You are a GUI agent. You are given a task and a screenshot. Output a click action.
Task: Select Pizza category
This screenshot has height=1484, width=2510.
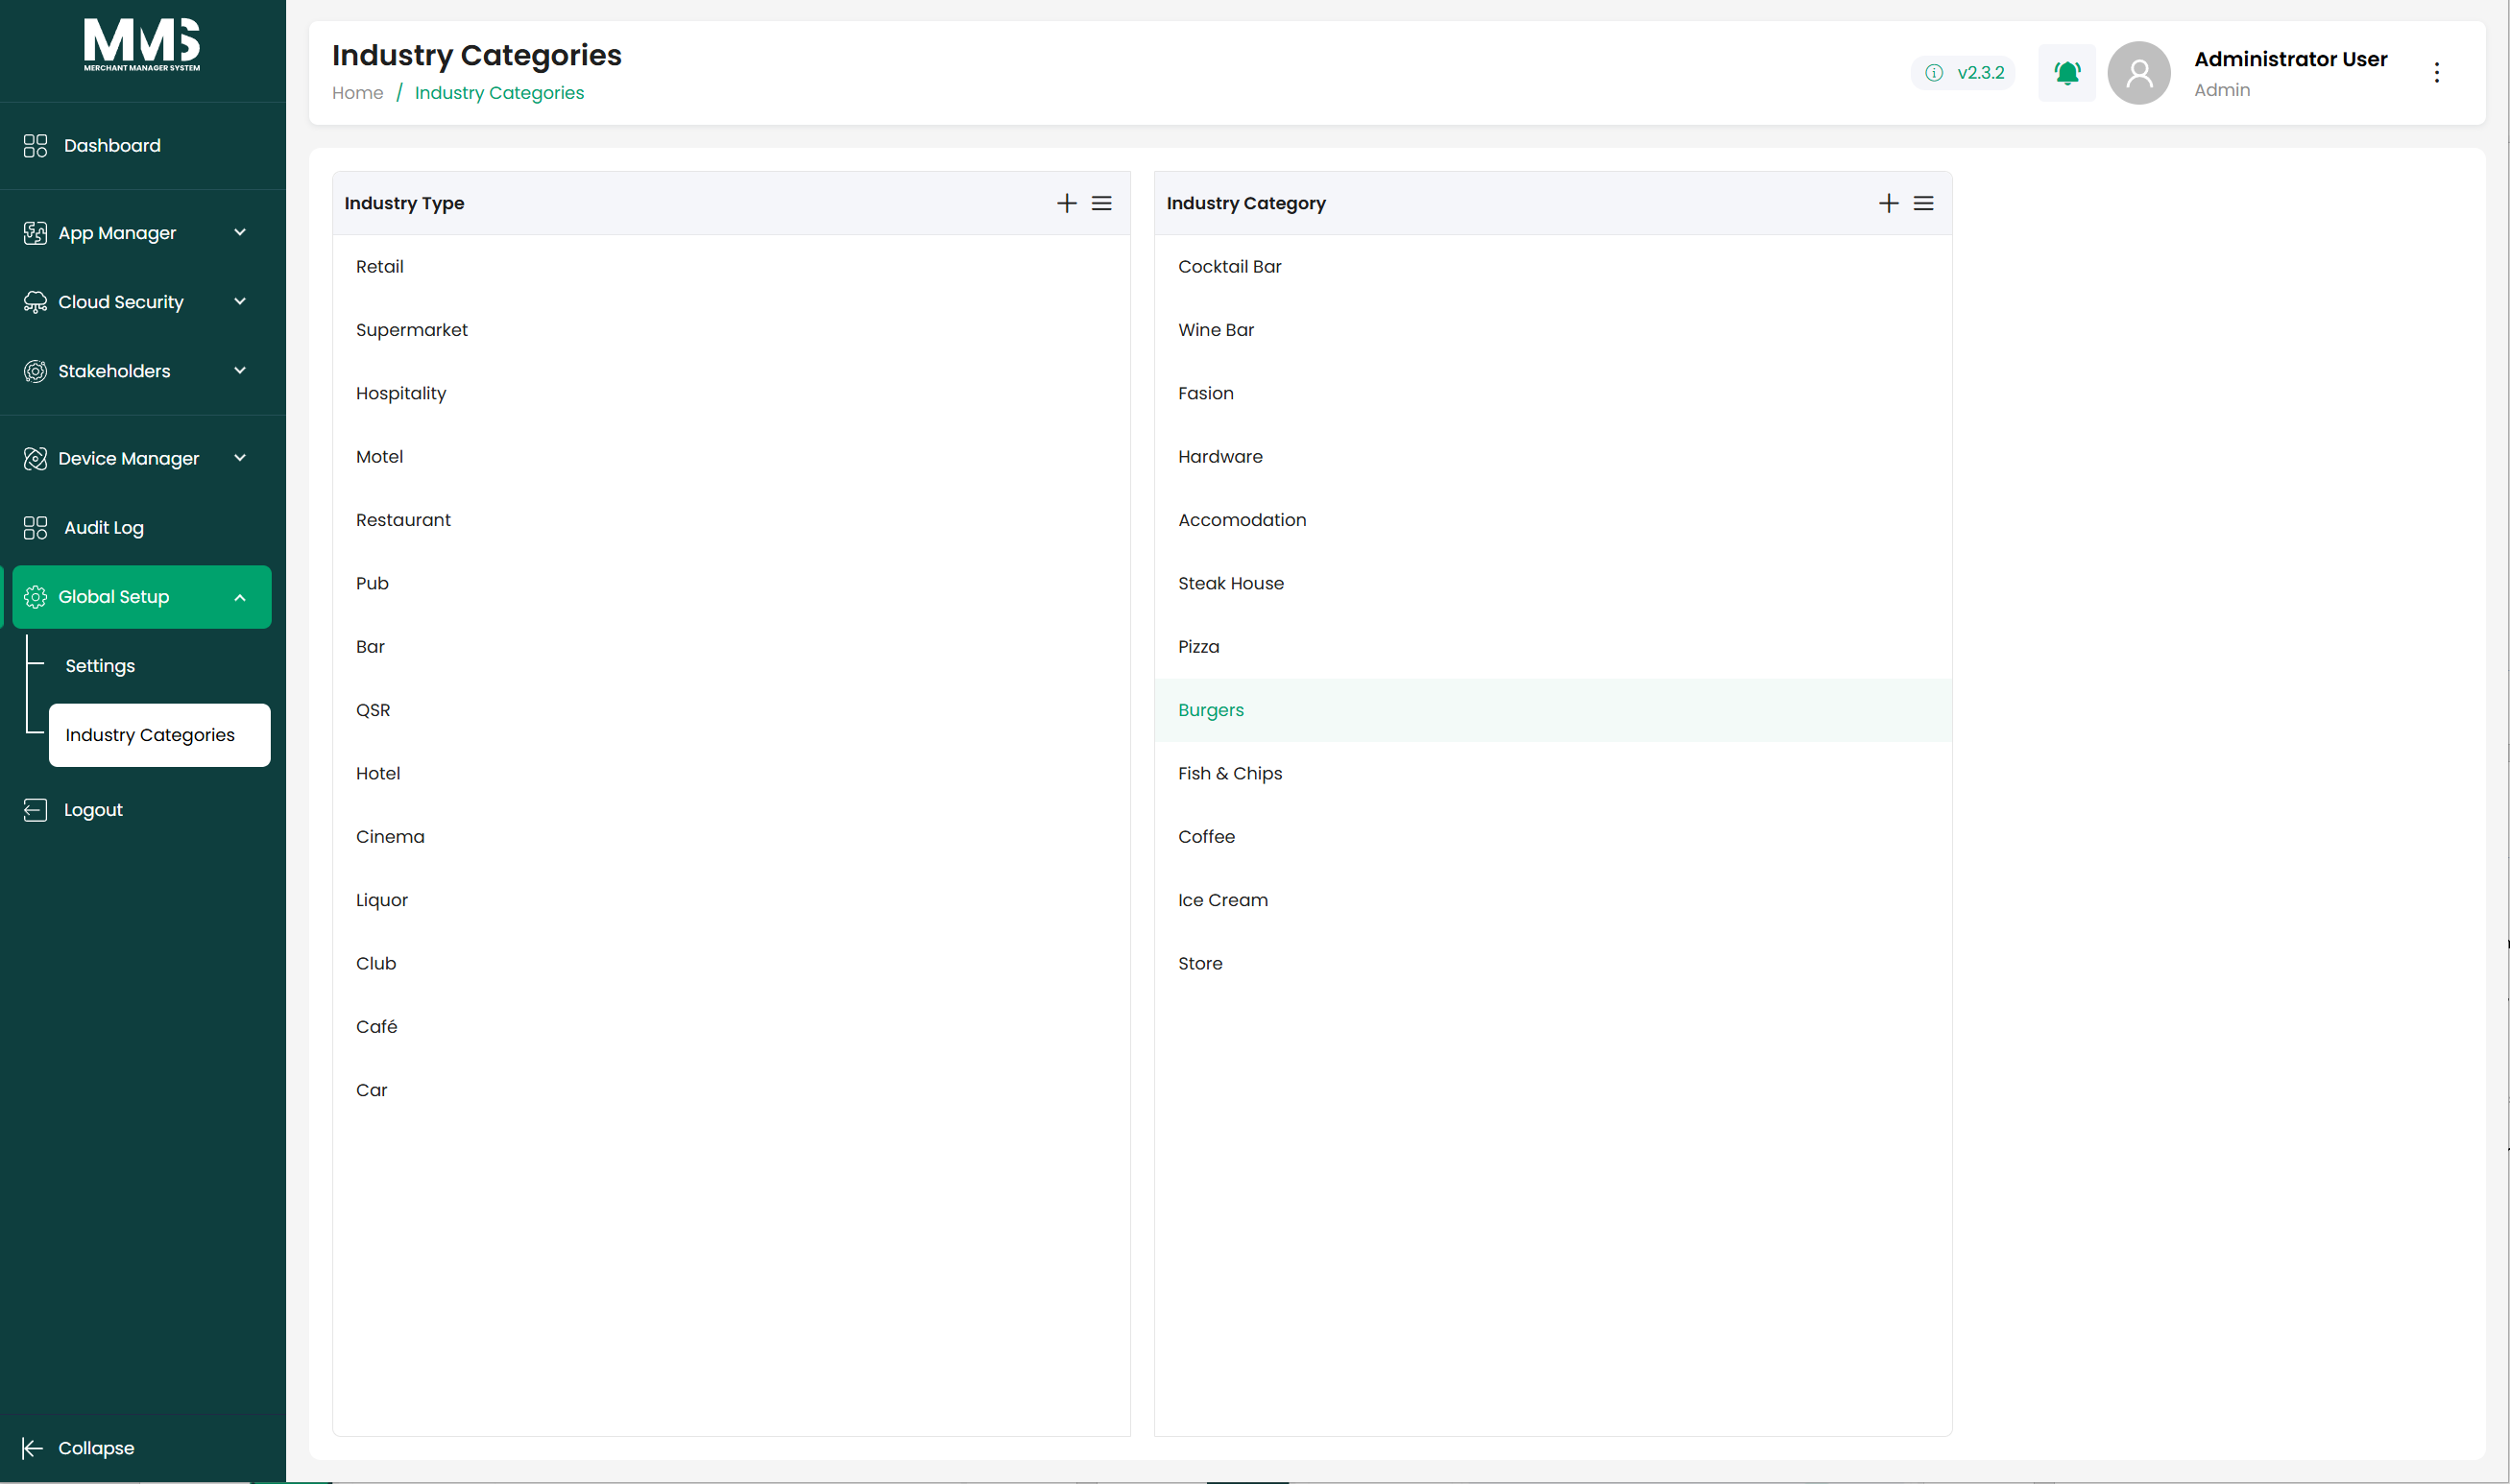point(1553,647)
